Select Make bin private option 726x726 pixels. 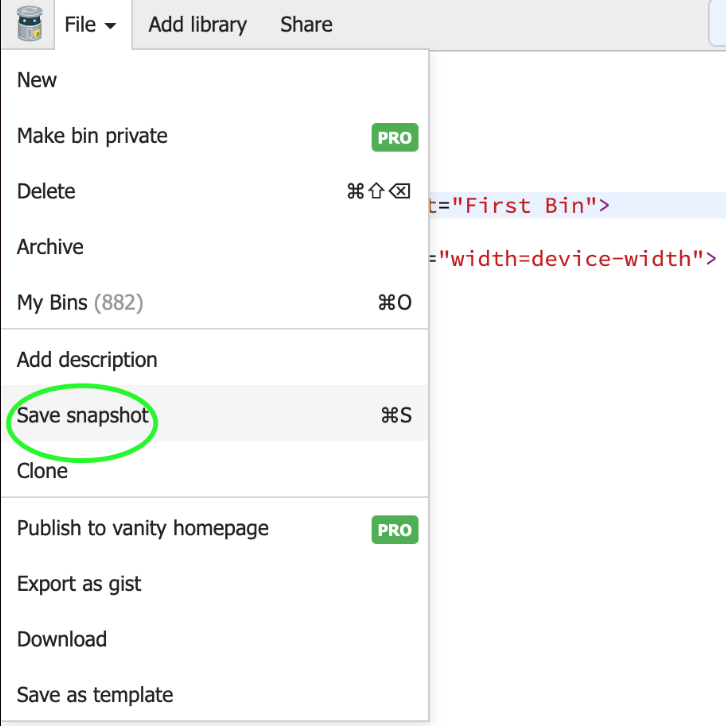point(215,136)
